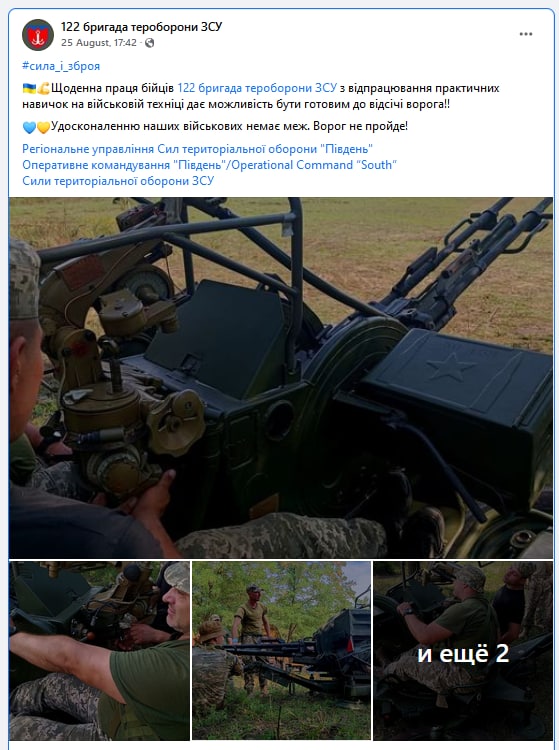Click the flexed biceps emoji
The image size is (559, 750).
tap(44, 88)
